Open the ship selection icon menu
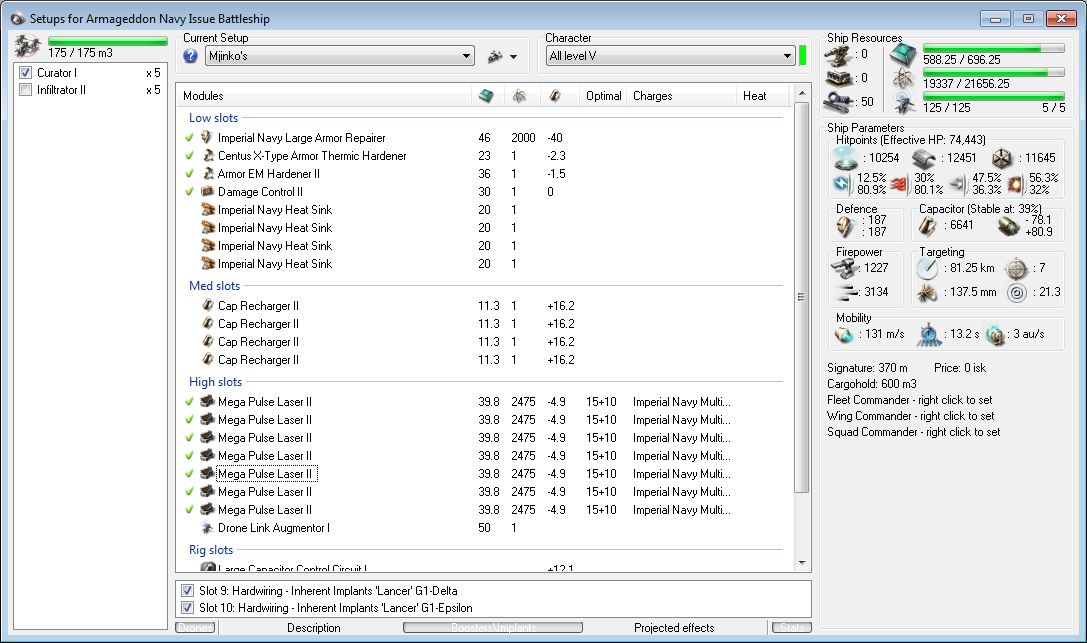The image size is (1087, 643). 495,57
